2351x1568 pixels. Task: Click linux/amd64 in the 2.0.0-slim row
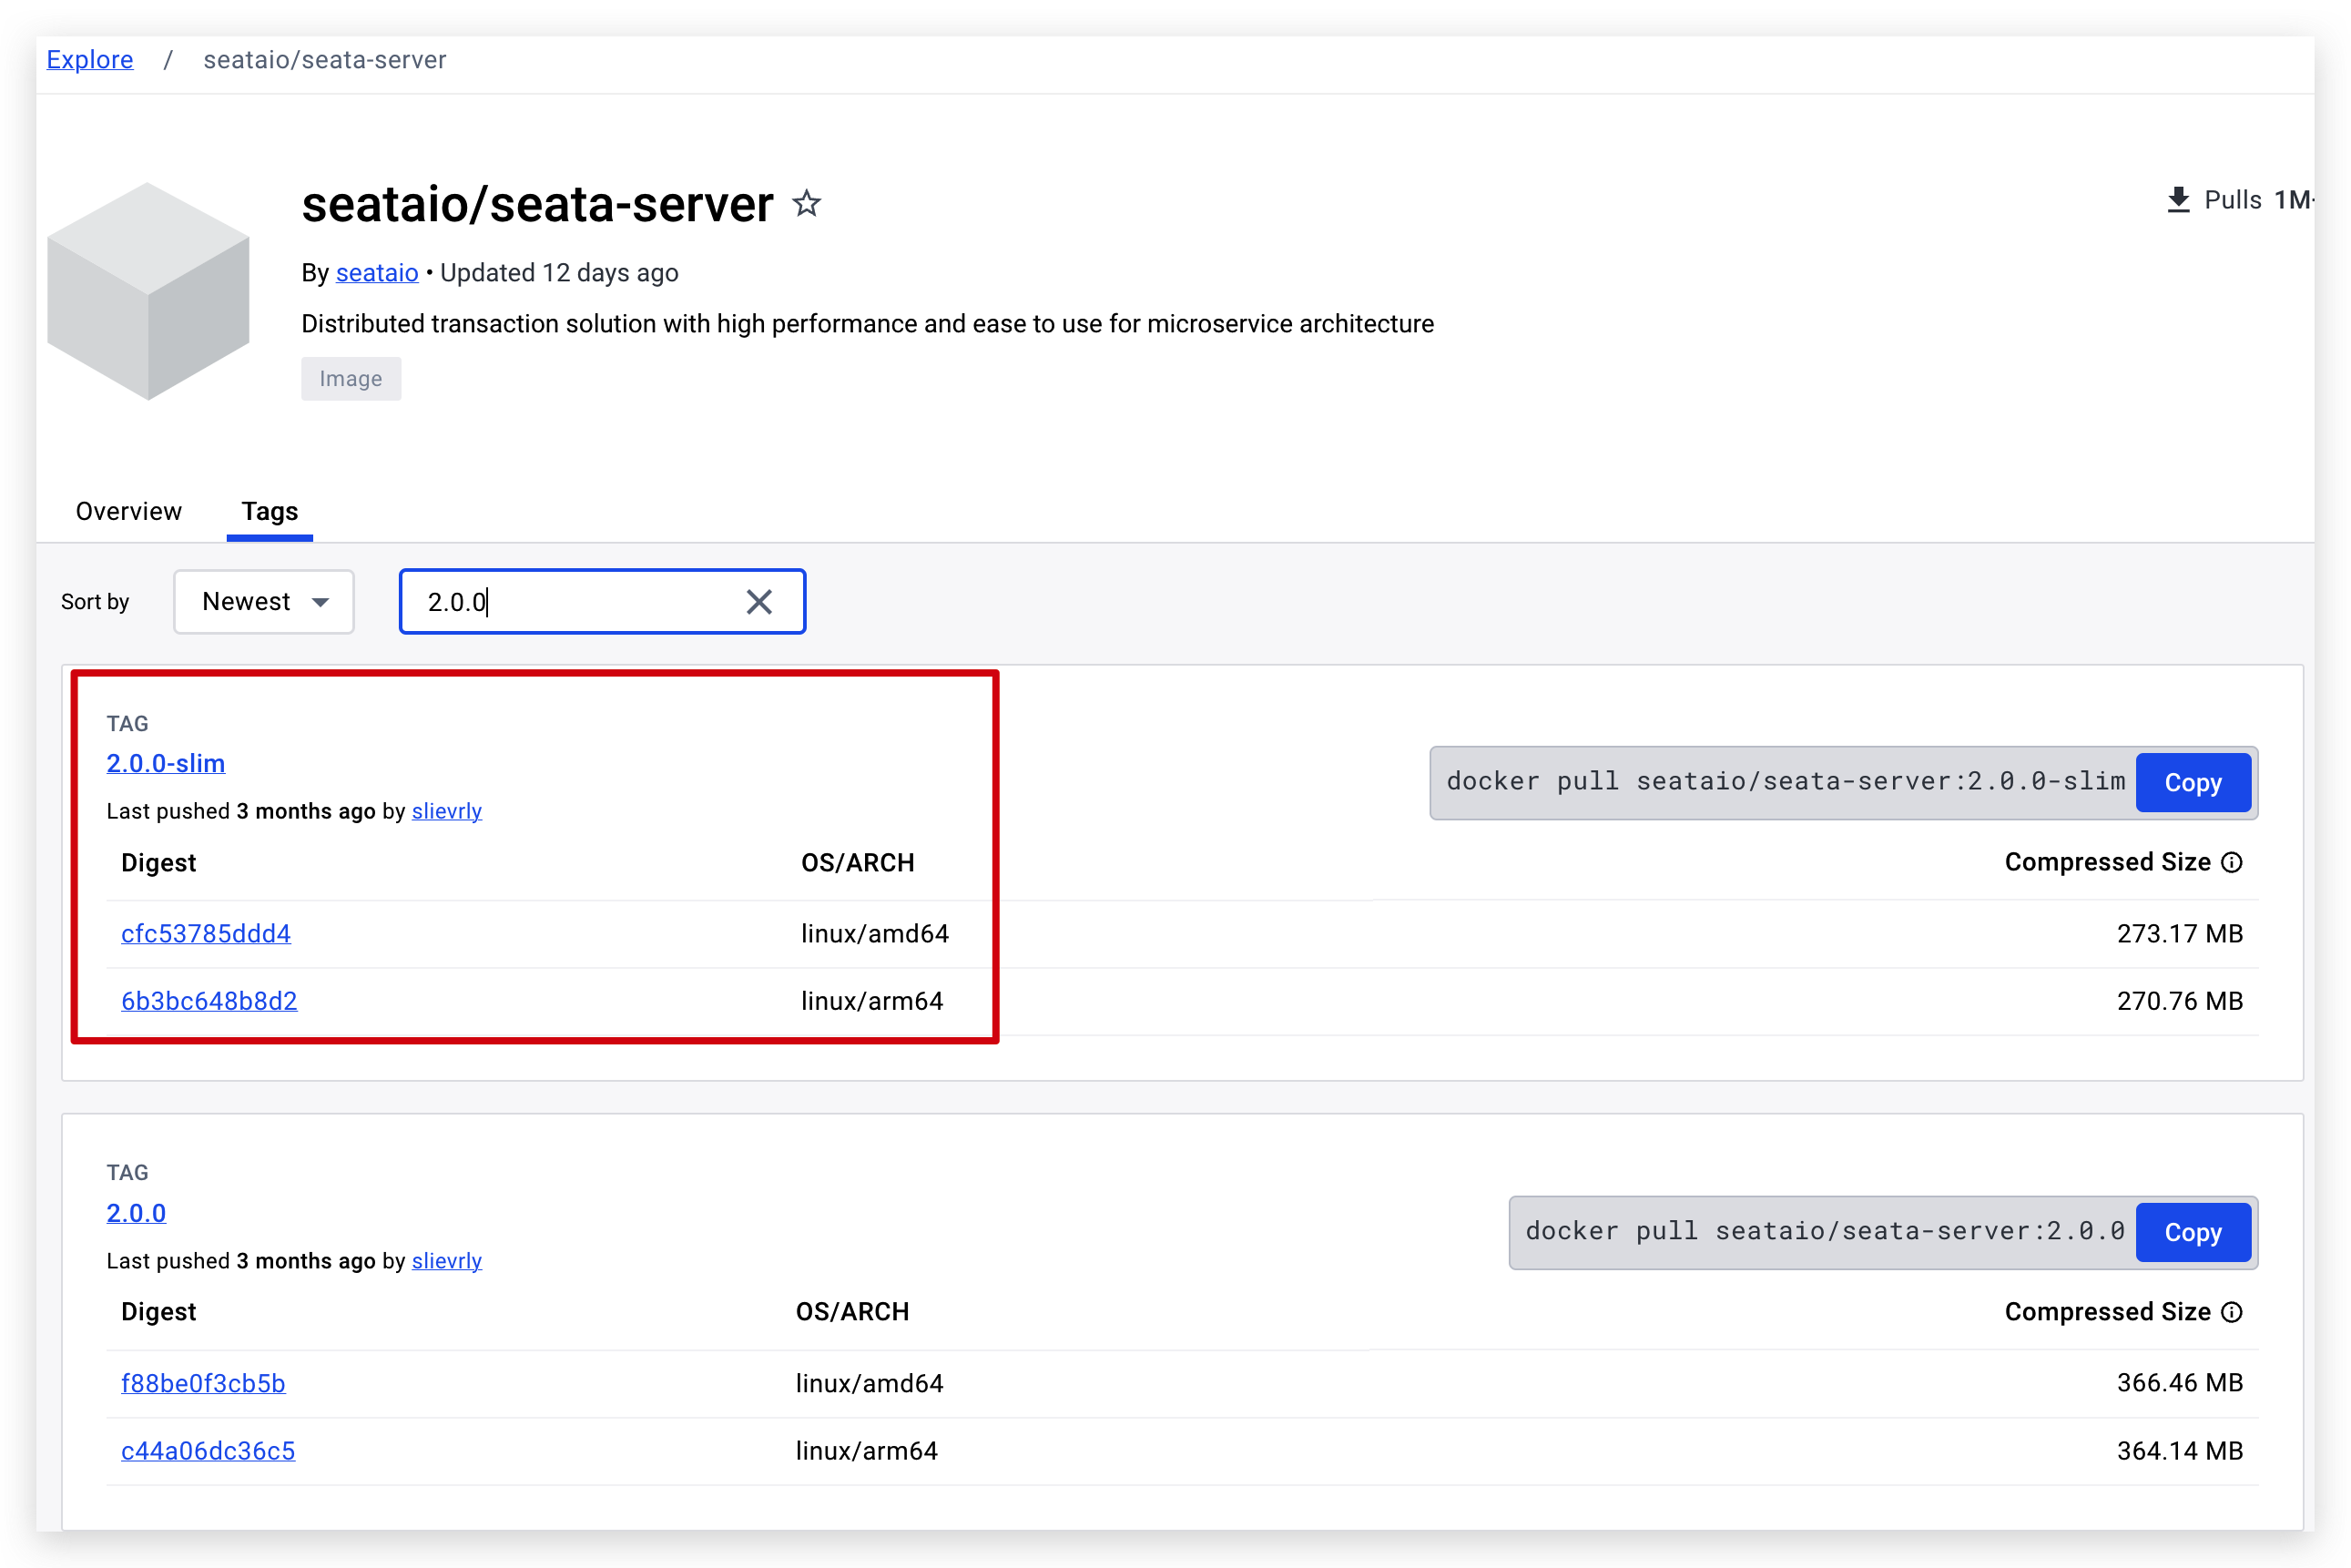click(875, 934)
